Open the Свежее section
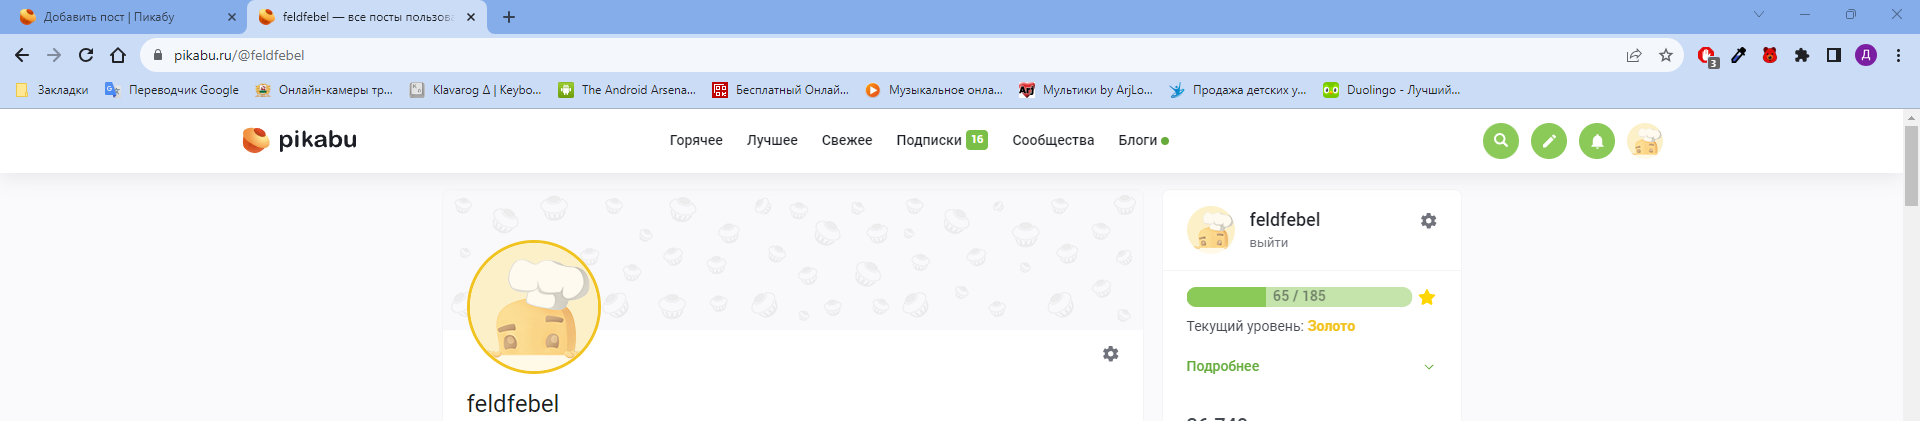This screenshot has height=421, width=1920. 847,140
